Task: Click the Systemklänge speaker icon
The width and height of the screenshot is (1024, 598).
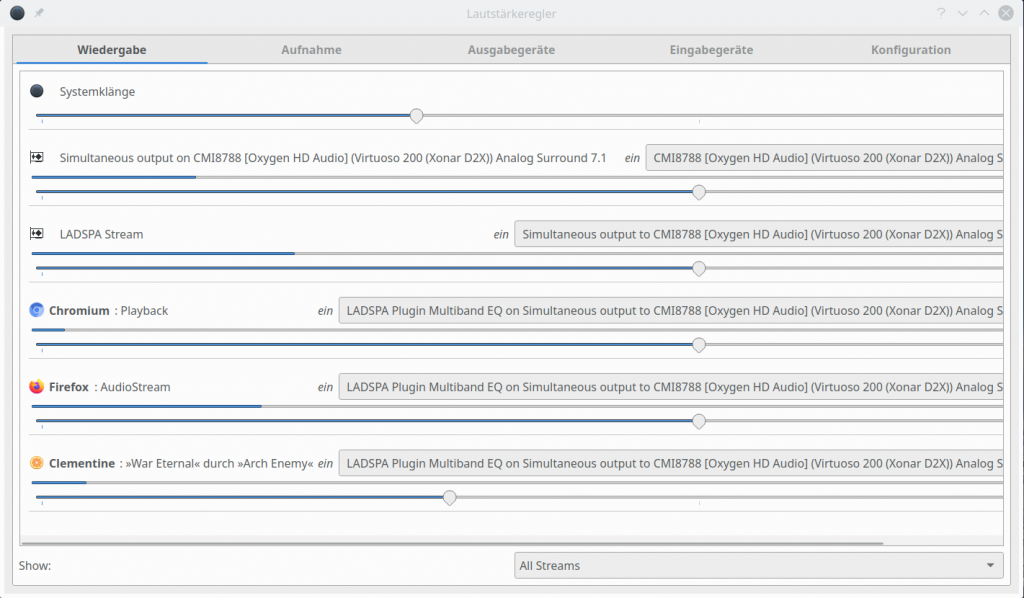Action: click(x=37, y=90)
